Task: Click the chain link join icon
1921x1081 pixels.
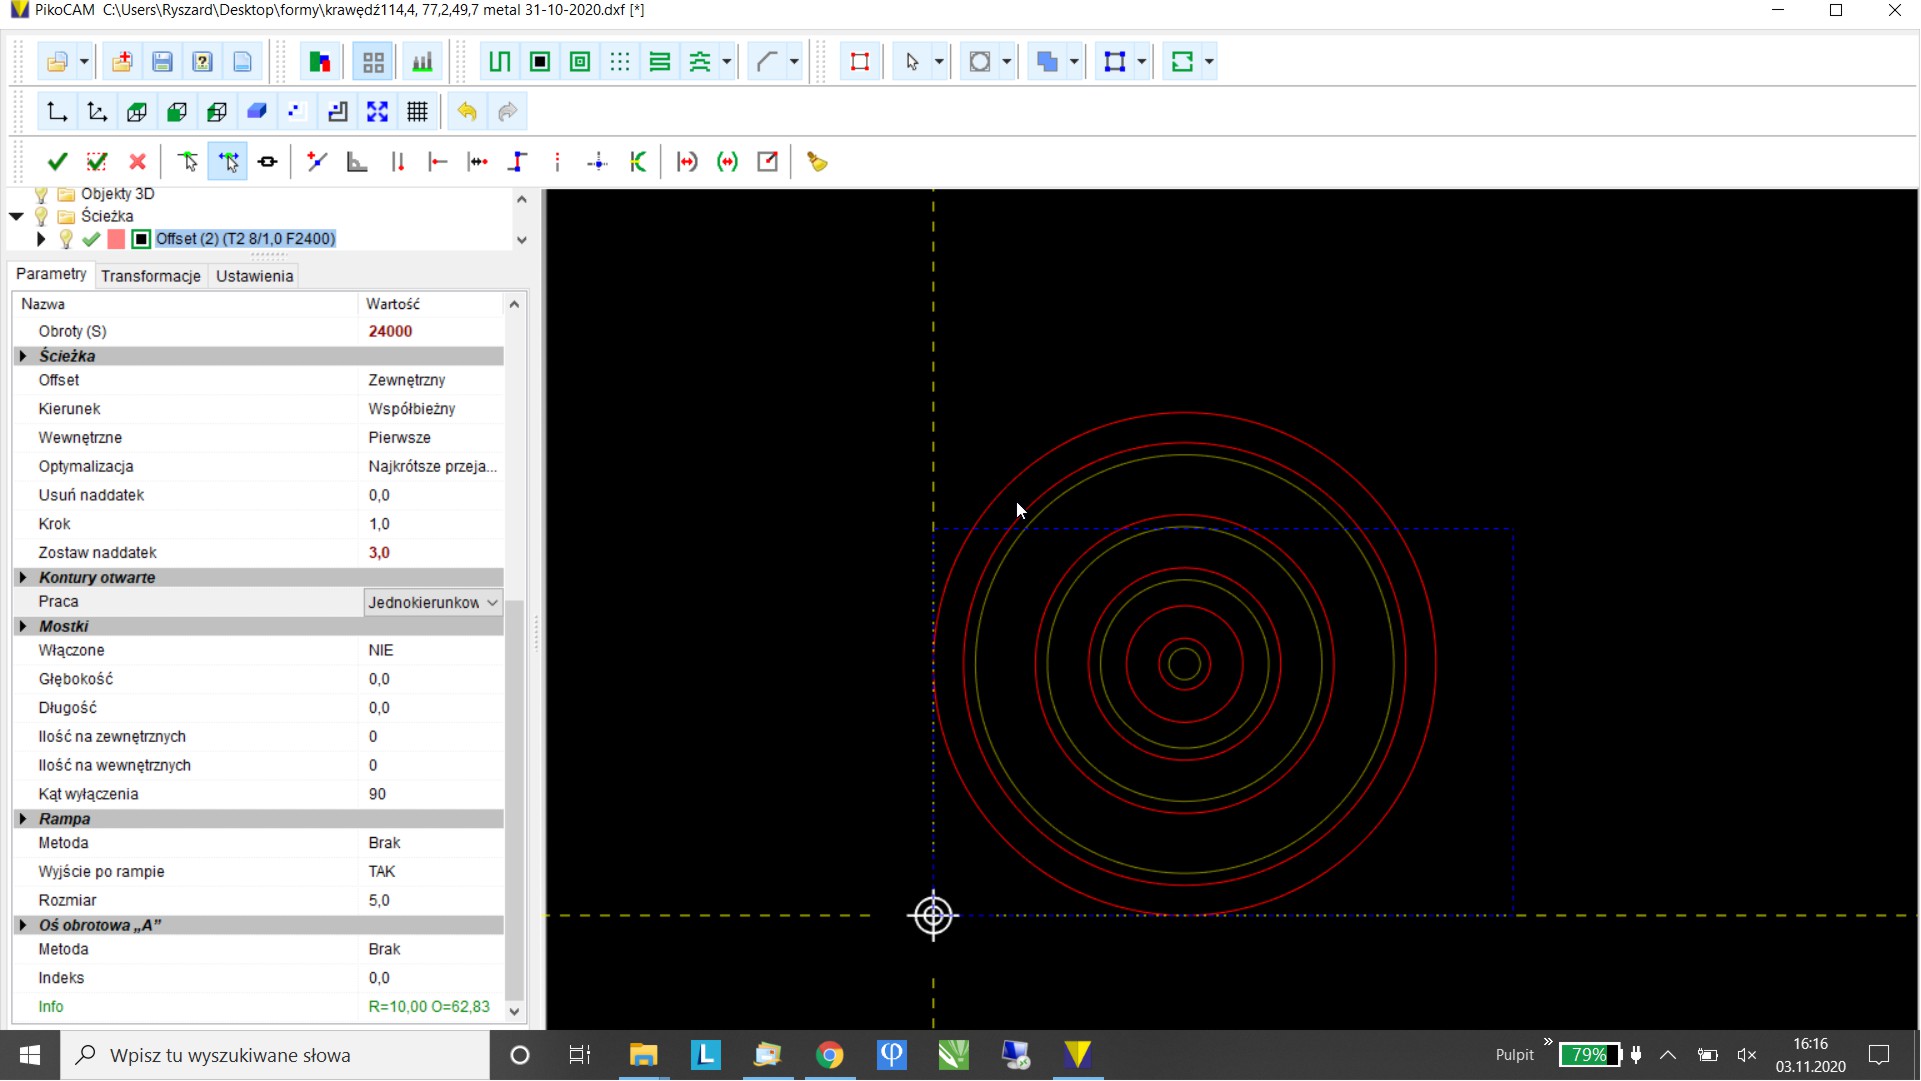Action: (267, 162)
